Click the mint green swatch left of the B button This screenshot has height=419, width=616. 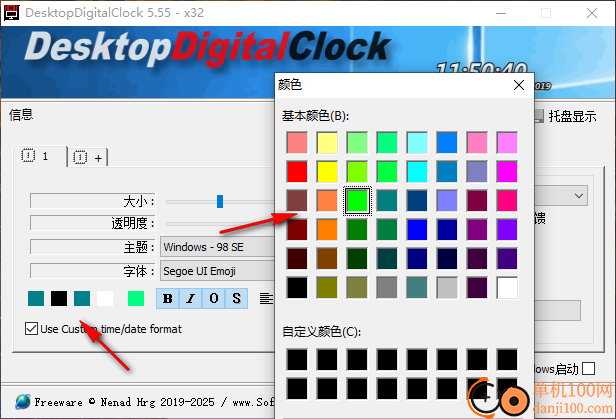[136, 298]
